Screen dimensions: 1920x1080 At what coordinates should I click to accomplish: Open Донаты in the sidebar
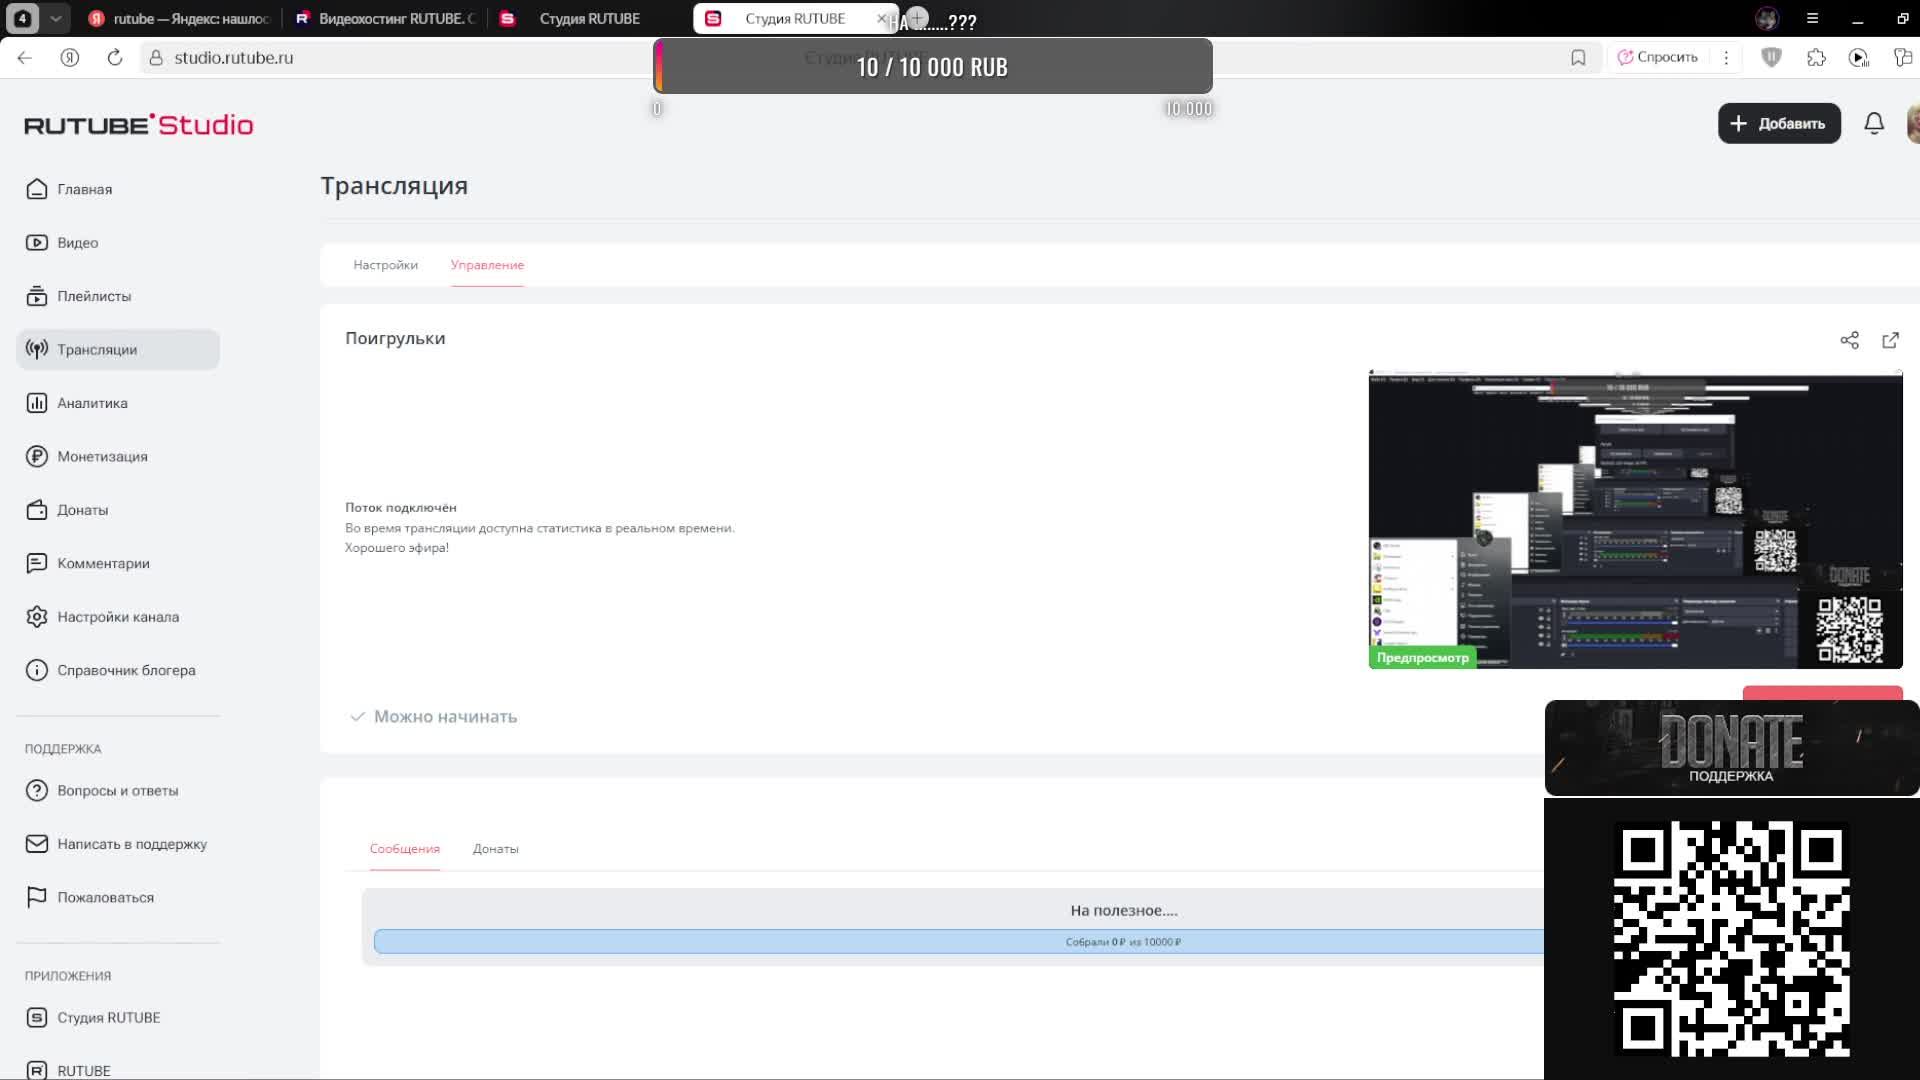(x=82, y=510)
